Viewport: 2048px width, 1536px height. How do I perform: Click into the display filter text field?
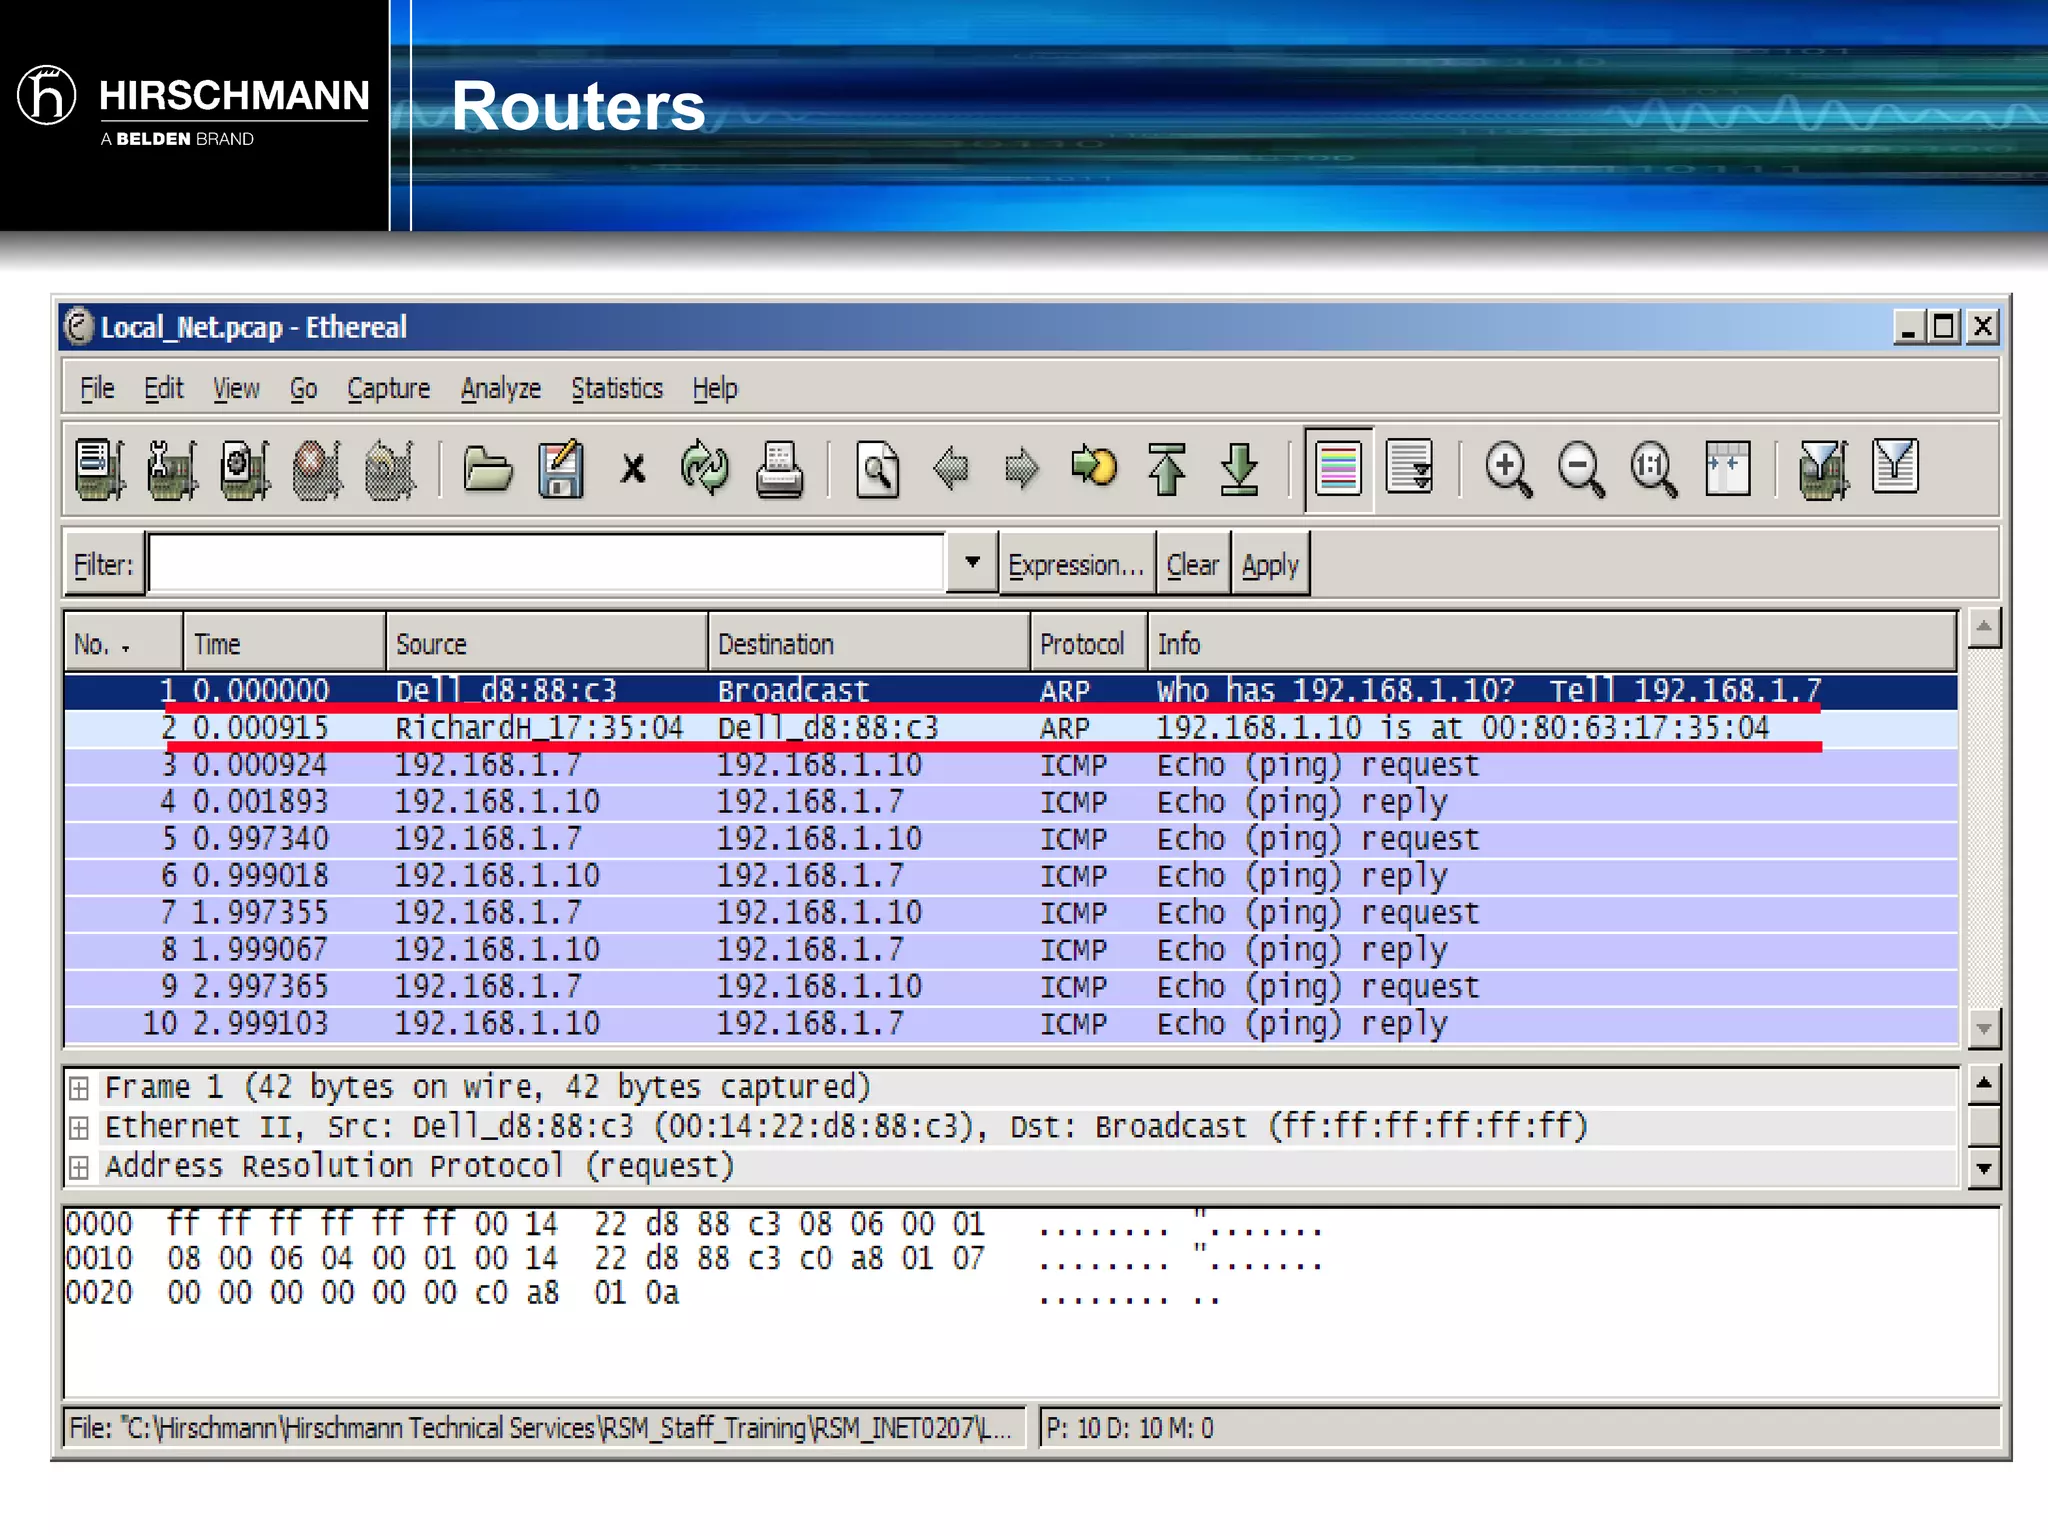tap(546, 564)
